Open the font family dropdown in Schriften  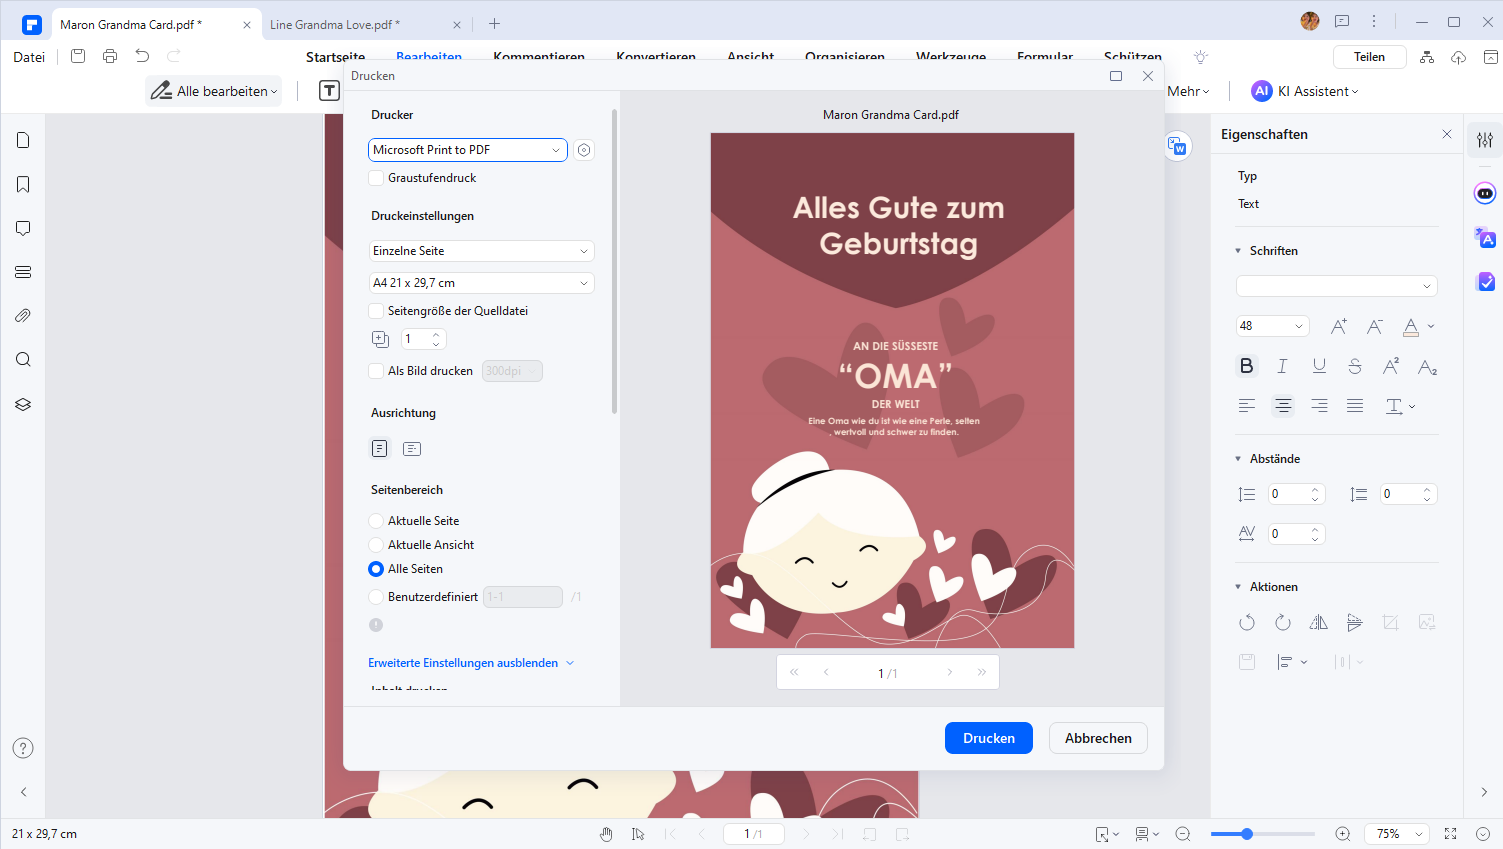tap(1337, 286)
